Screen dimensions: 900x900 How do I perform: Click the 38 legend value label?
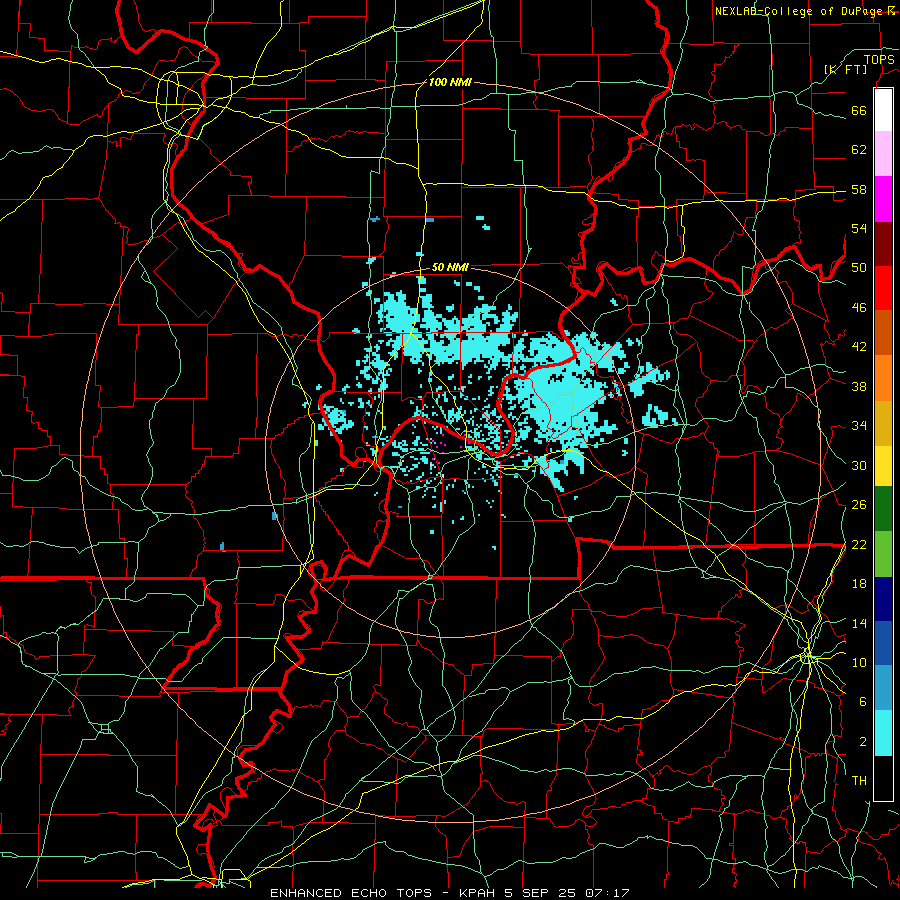[x=859, y=386]
